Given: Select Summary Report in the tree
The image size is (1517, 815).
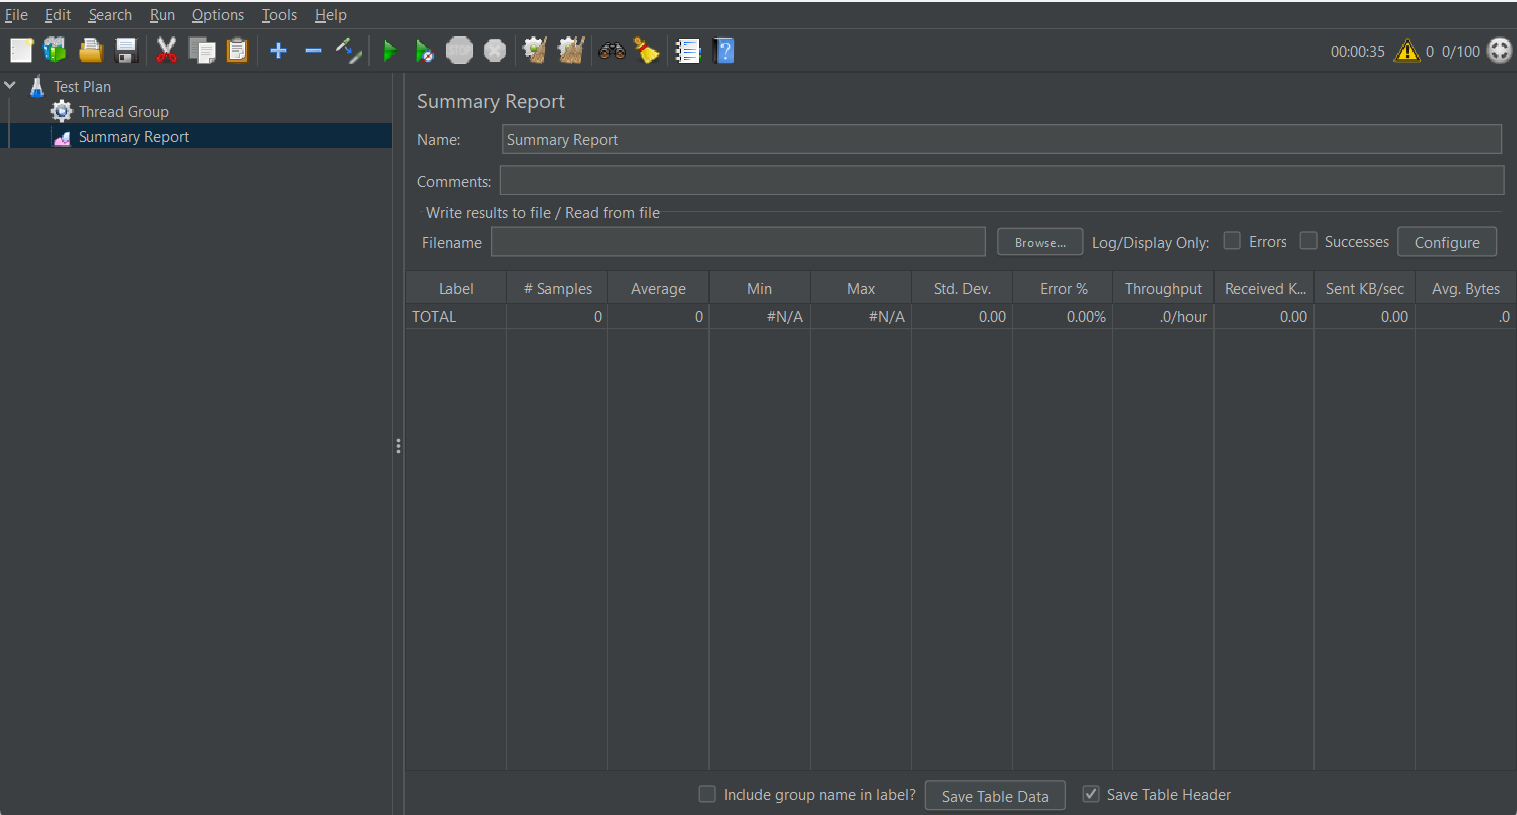Looking at the screenshot, I should (x=134, y=137).
